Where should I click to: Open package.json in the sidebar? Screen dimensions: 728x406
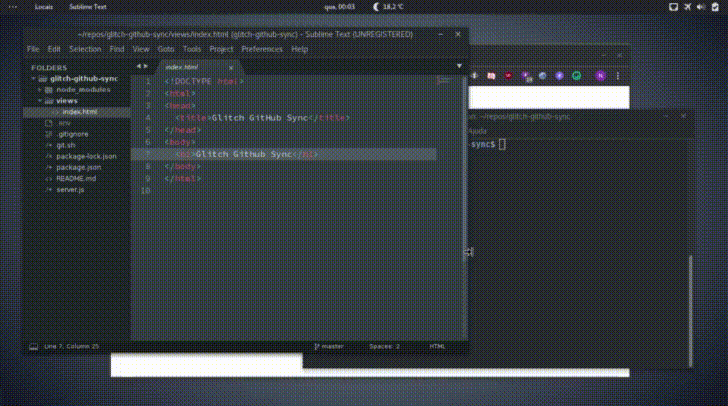(78, 168)
